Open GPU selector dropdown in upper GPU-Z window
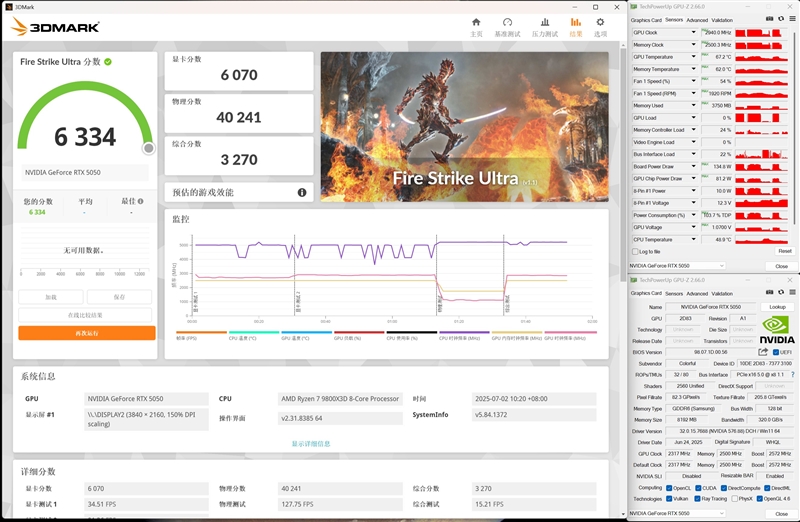The width and height of the screenshot is (800, 522). [677, 265]
